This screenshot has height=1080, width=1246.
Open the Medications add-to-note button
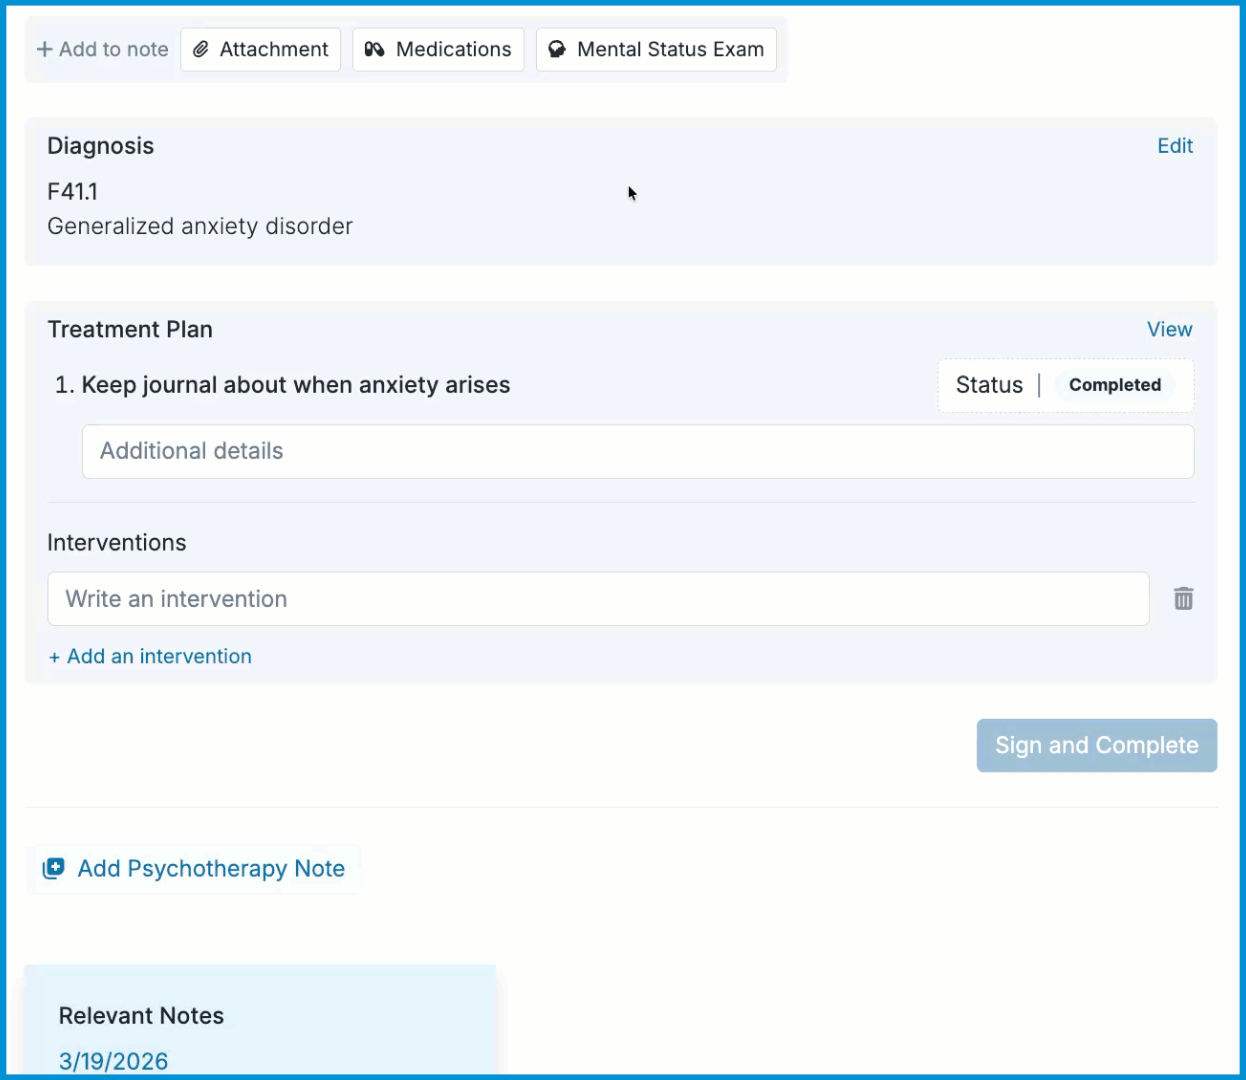pos(438,49)
